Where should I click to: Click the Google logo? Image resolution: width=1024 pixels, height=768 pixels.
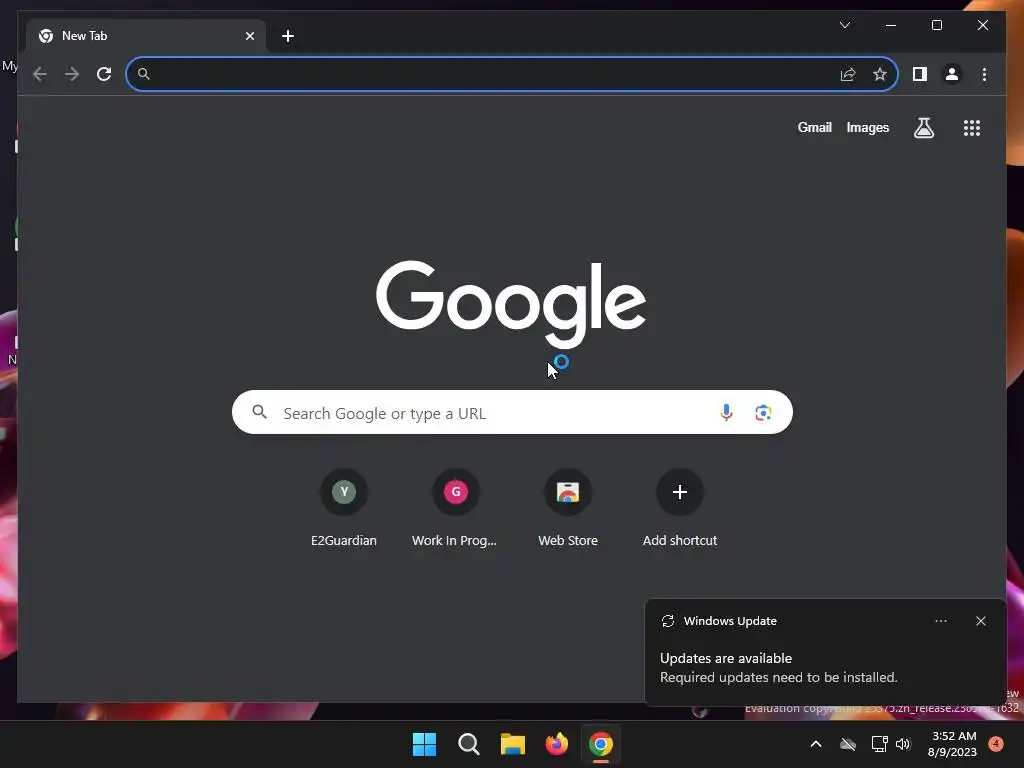pyautogui.click(x=511, y=304)
